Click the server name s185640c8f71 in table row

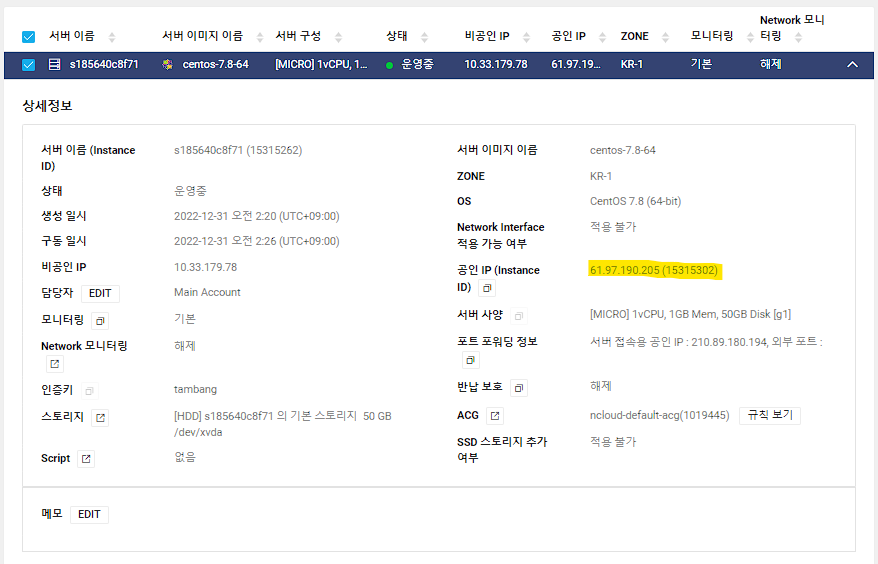pyautogui.click(x=104, y=64)
